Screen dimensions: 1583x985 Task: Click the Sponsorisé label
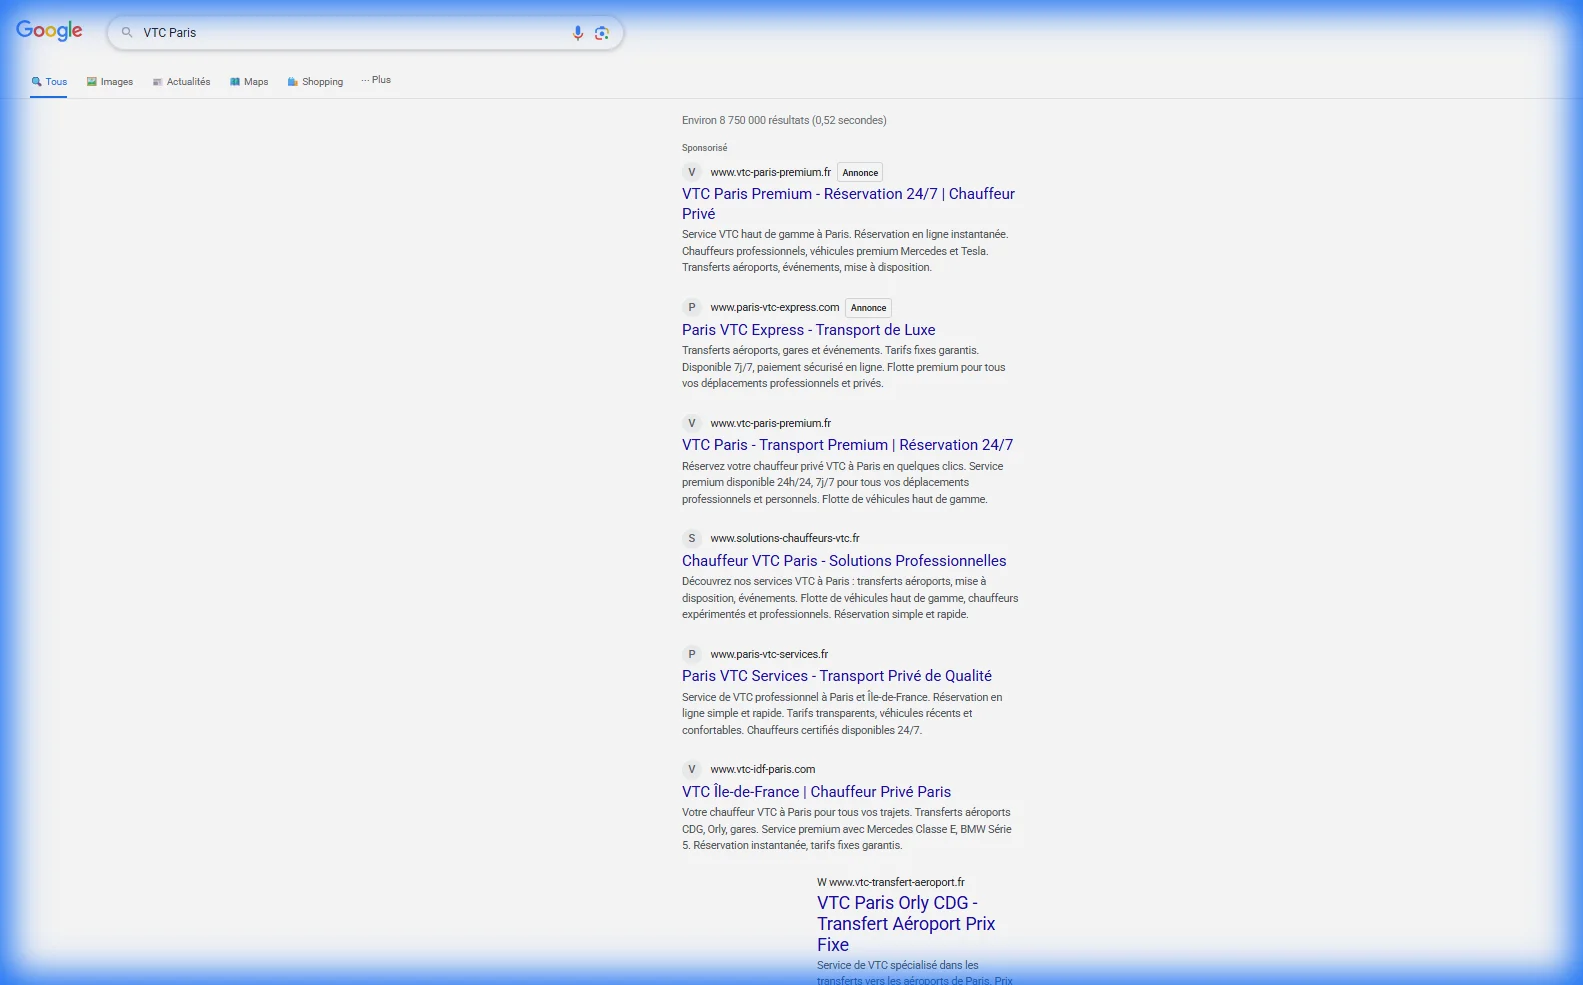tap(705, 148)
